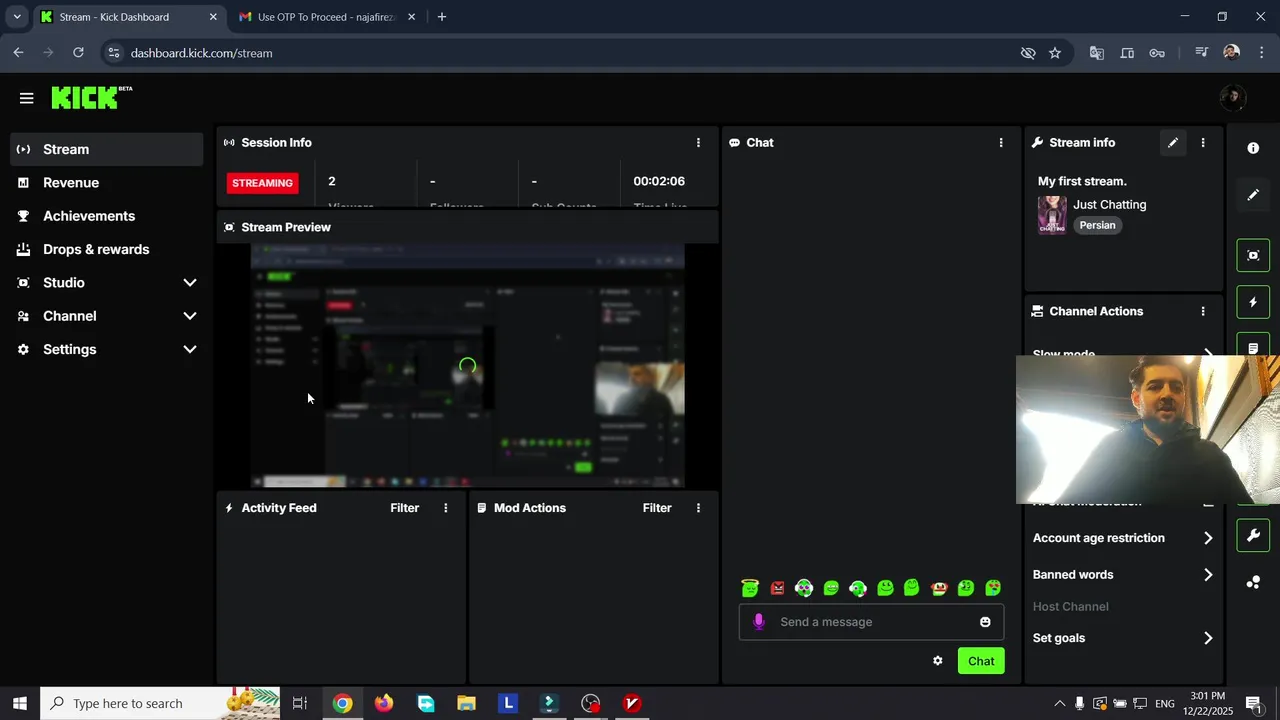Click the Kick logo
Image resolution: width=1280 pixels, height=720 pixels.
(x=91, y=97)
